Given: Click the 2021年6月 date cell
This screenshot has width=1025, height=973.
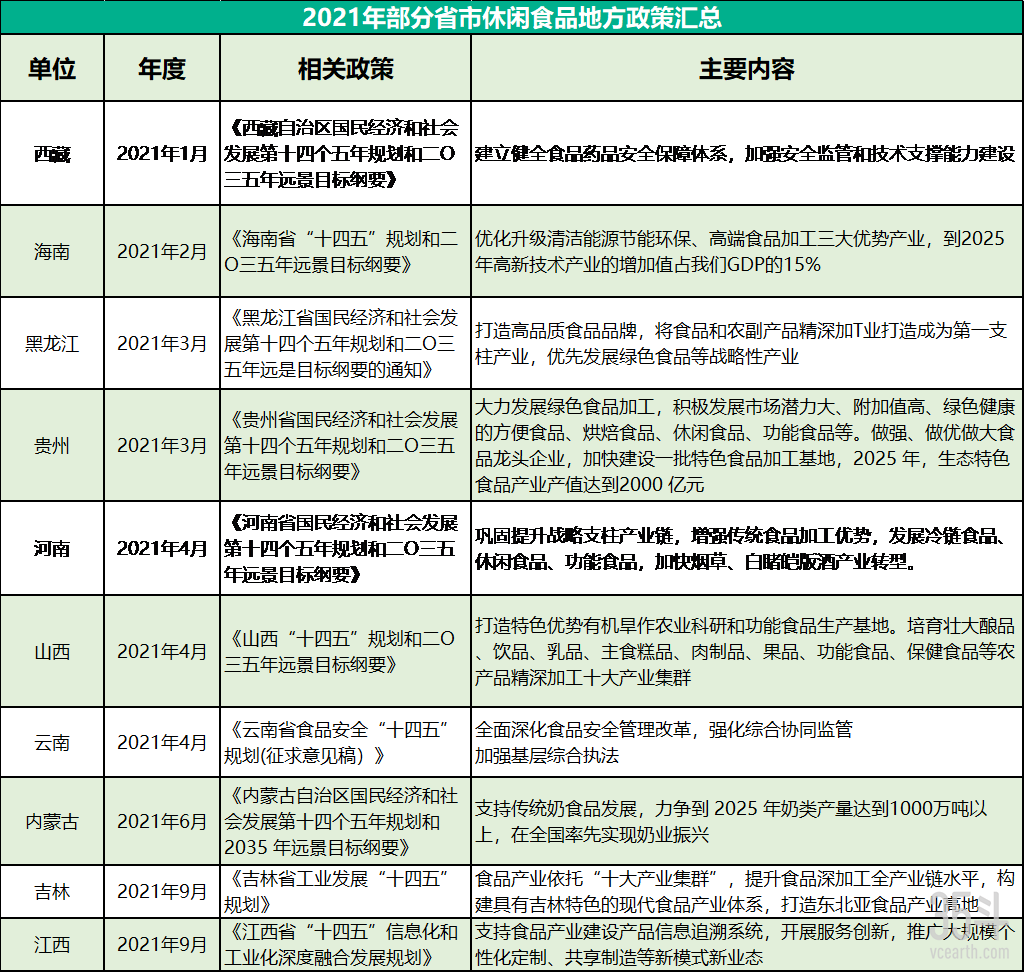Looking at the screenshot, I should point(162,821).
